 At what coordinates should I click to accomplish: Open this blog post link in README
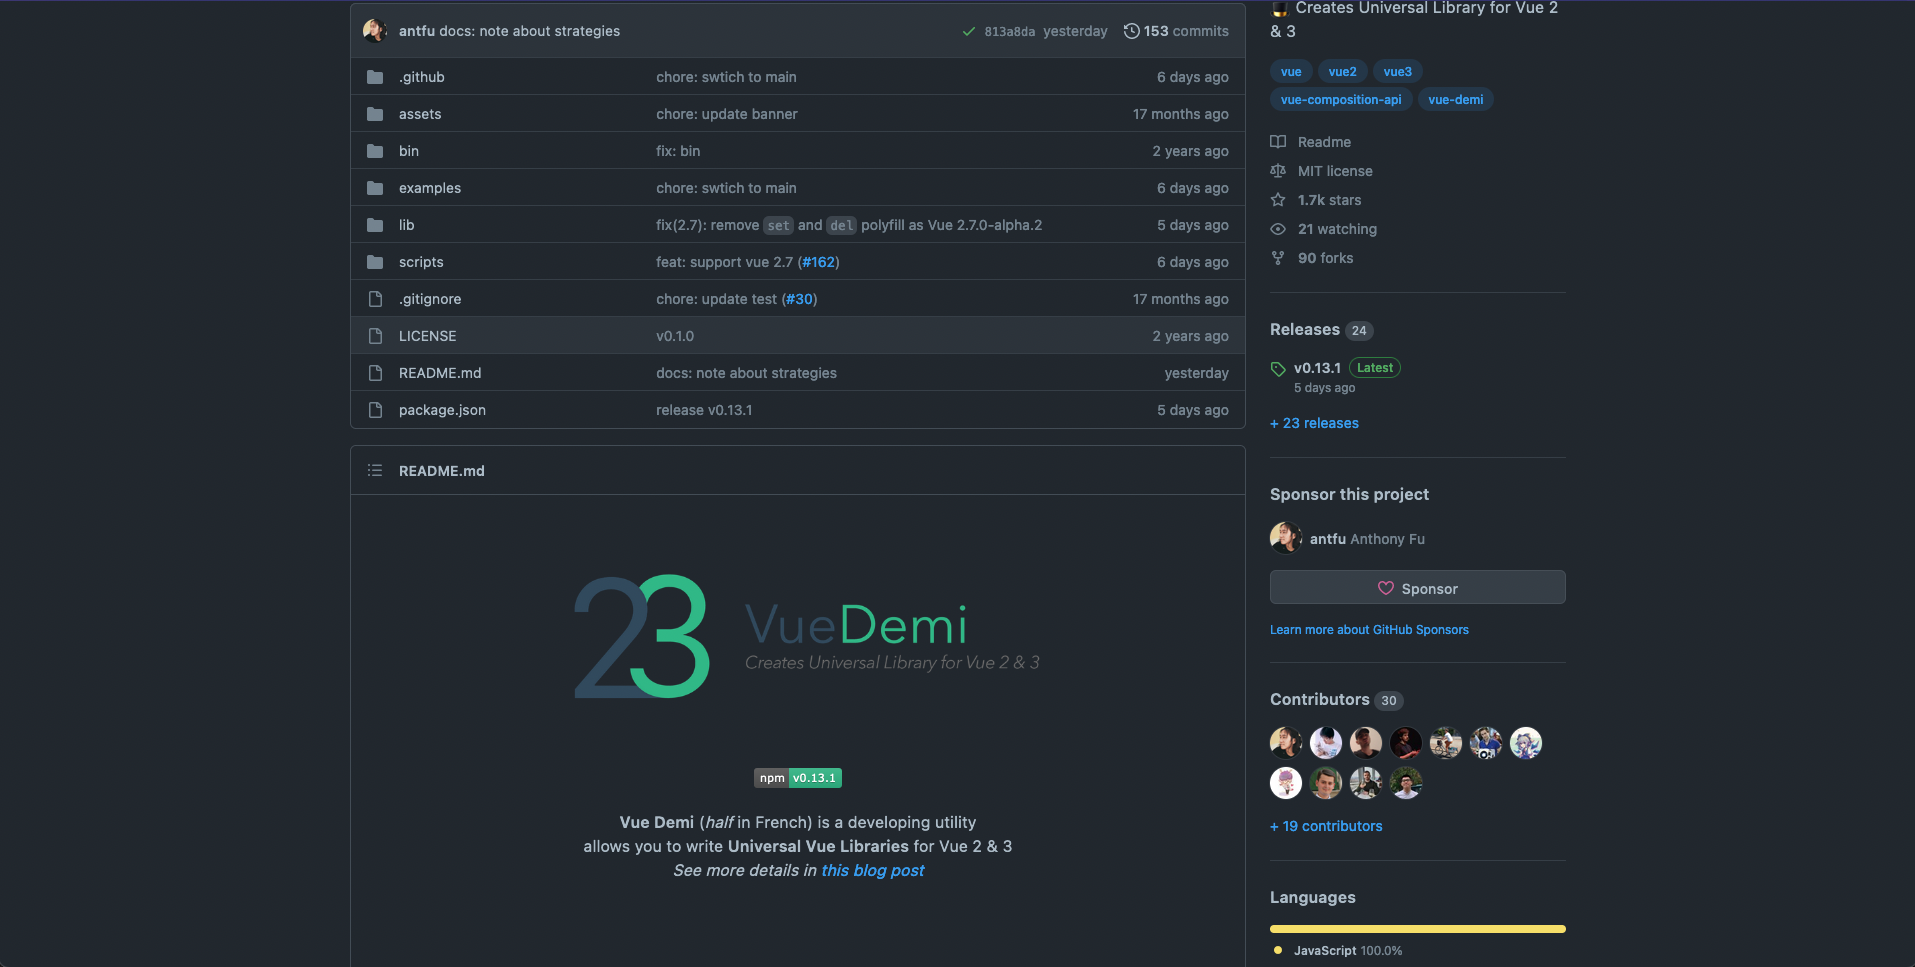pos(872,870)
